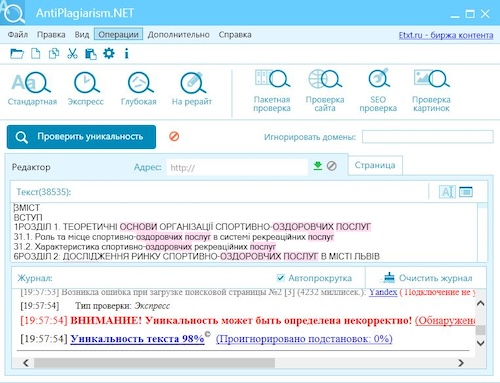Click the text formatting A icon in editor
Viewport: 500px width, 383px height.
coord(447,192)
